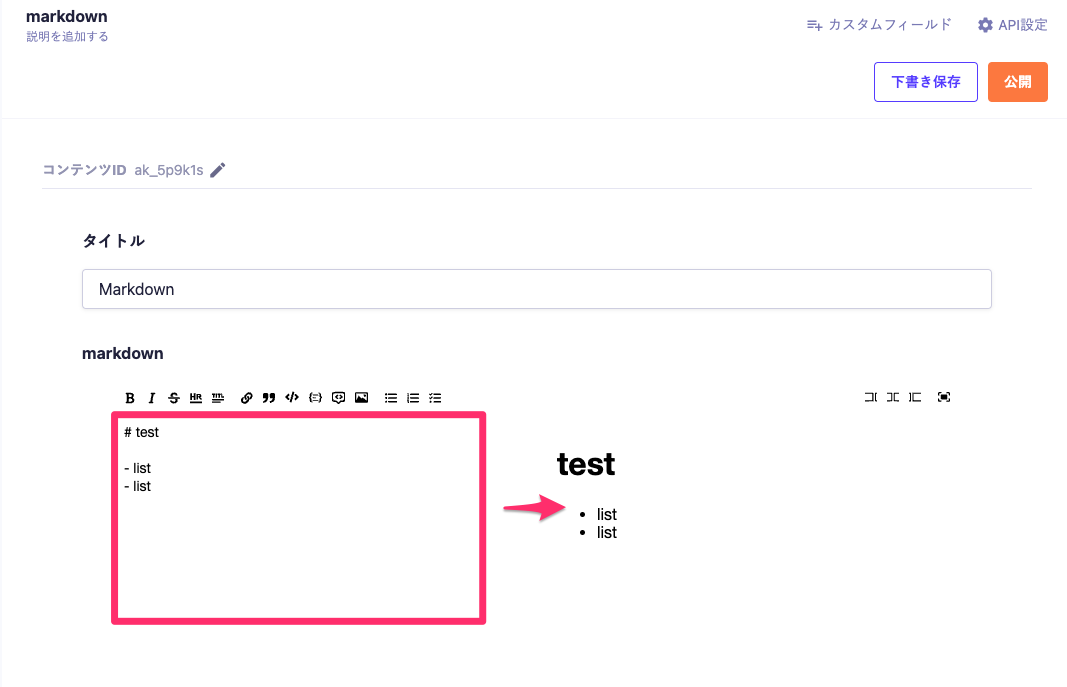Apply strikethrough formatting to text

(174, 397)
